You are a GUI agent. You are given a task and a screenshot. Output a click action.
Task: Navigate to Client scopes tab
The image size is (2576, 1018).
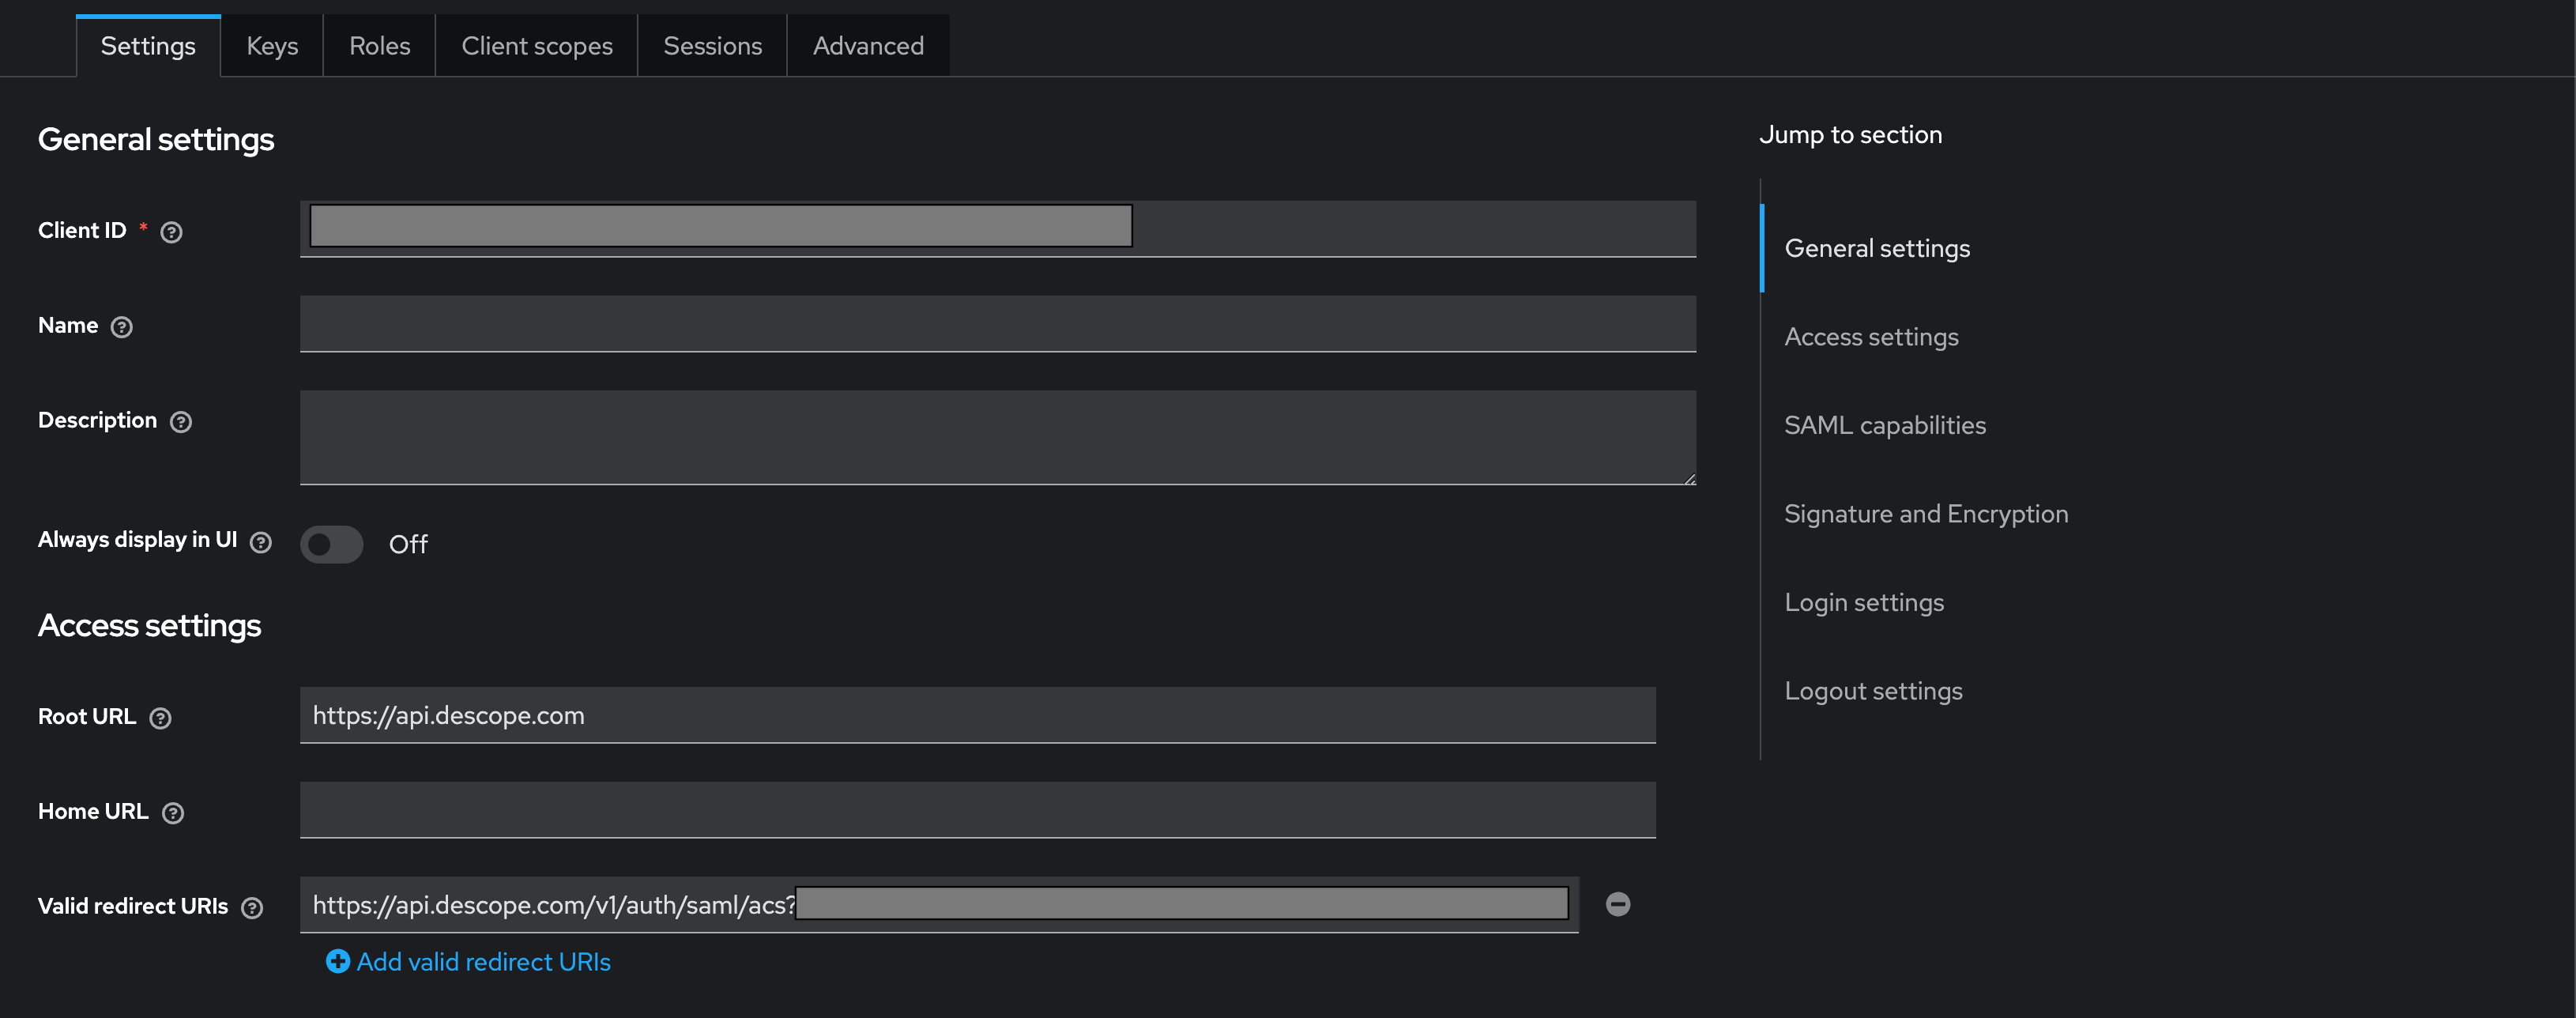536,44
